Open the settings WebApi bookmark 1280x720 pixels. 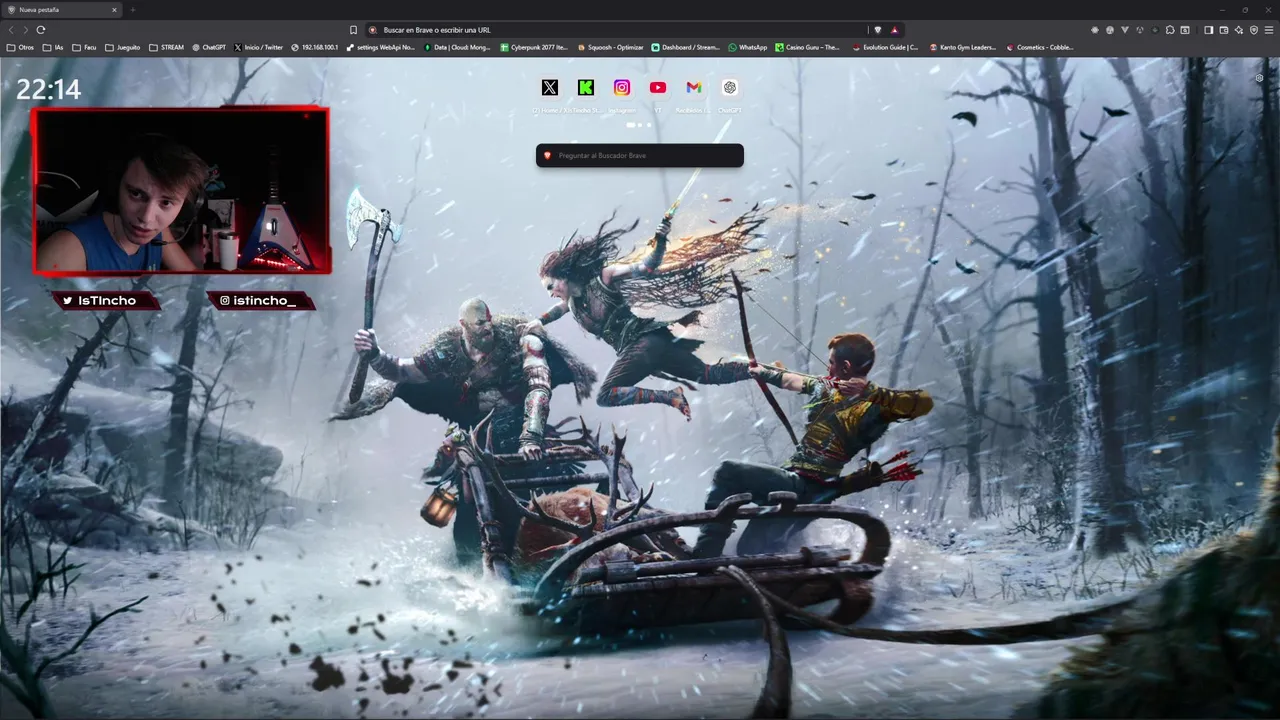380,47
